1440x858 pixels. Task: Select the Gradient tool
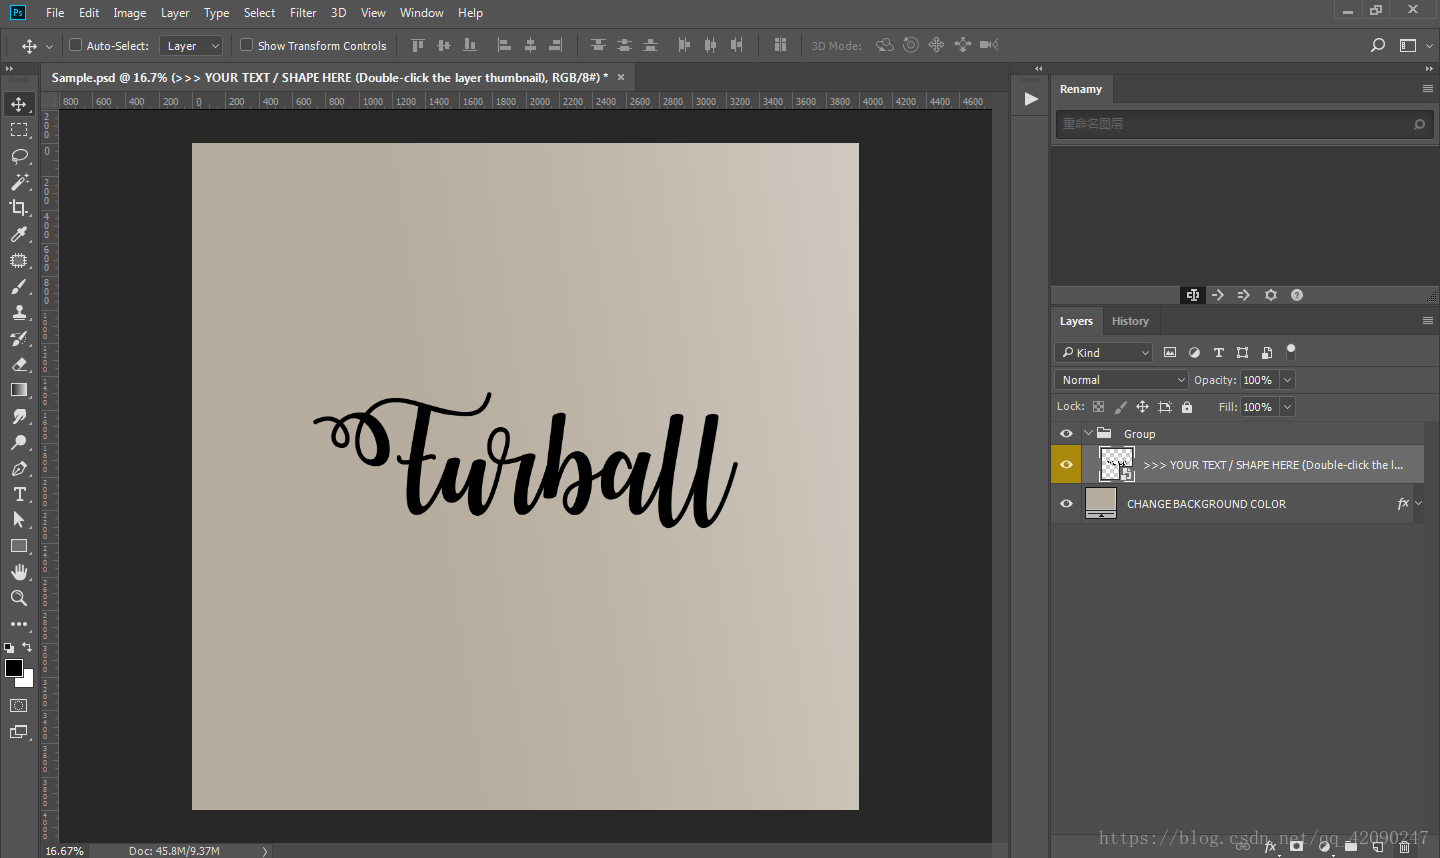(x=19, y=390)
